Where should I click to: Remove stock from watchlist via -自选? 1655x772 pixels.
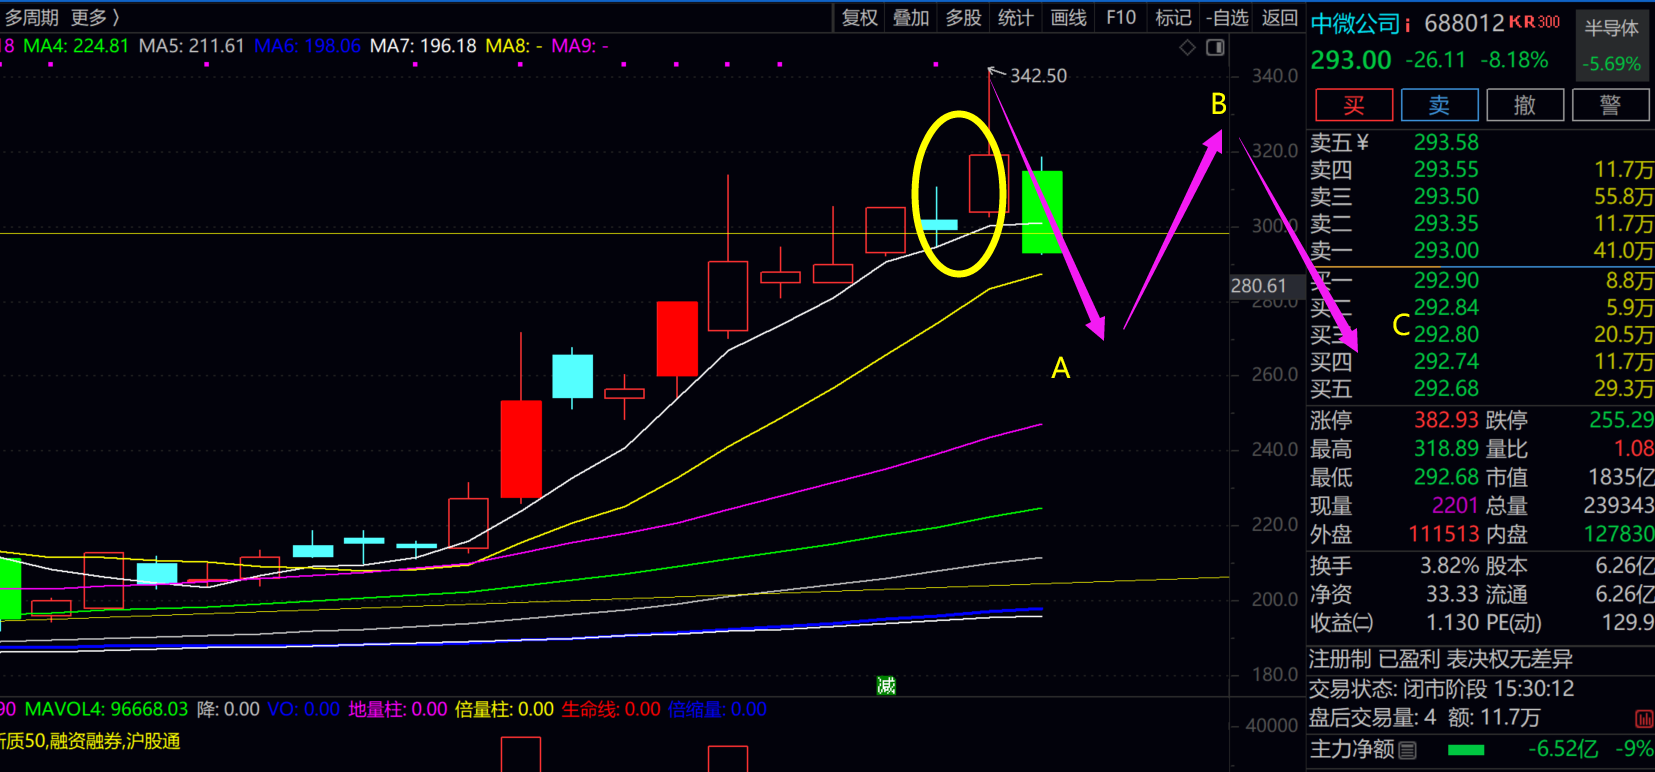[1227, 17]
